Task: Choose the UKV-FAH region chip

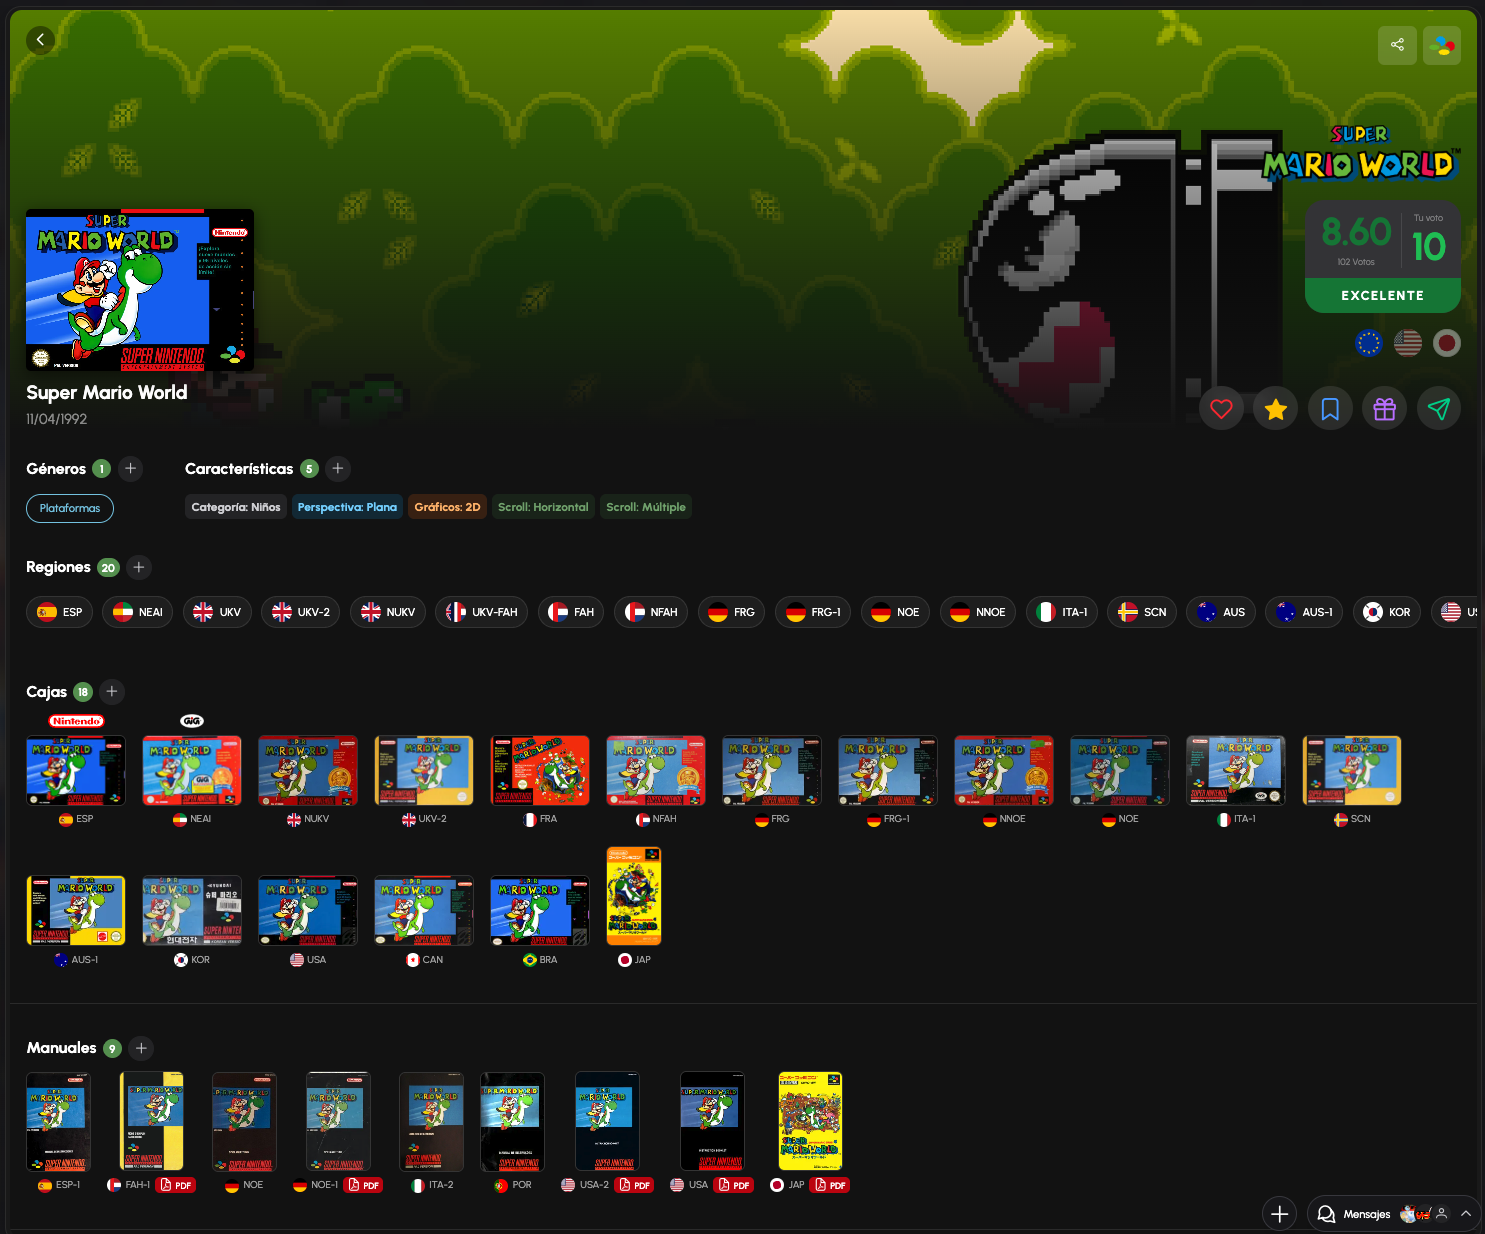Action: tap(482, 612)
